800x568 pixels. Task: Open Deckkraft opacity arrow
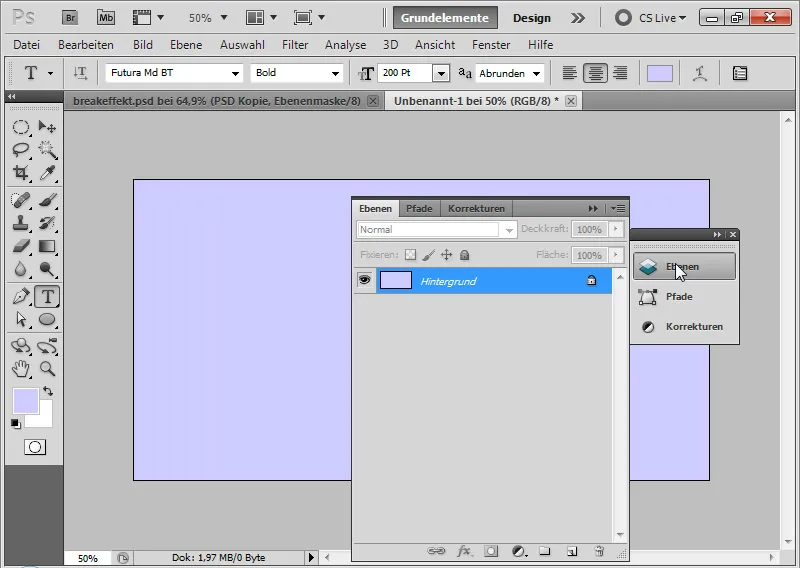click(616, 229)
